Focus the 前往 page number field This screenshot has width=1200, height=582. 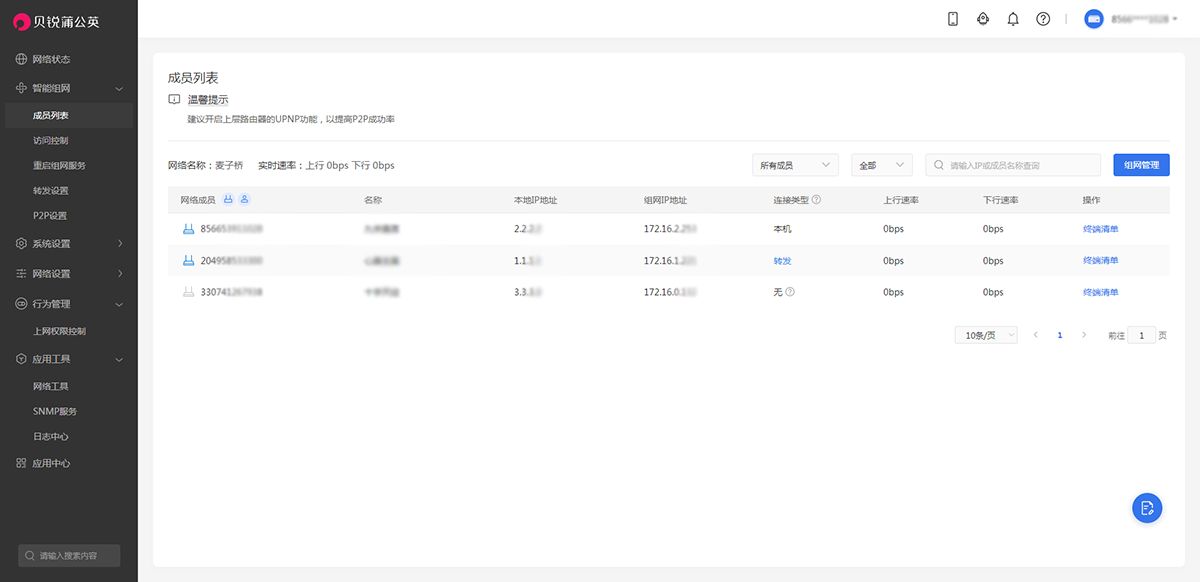tap(1142, 335)
